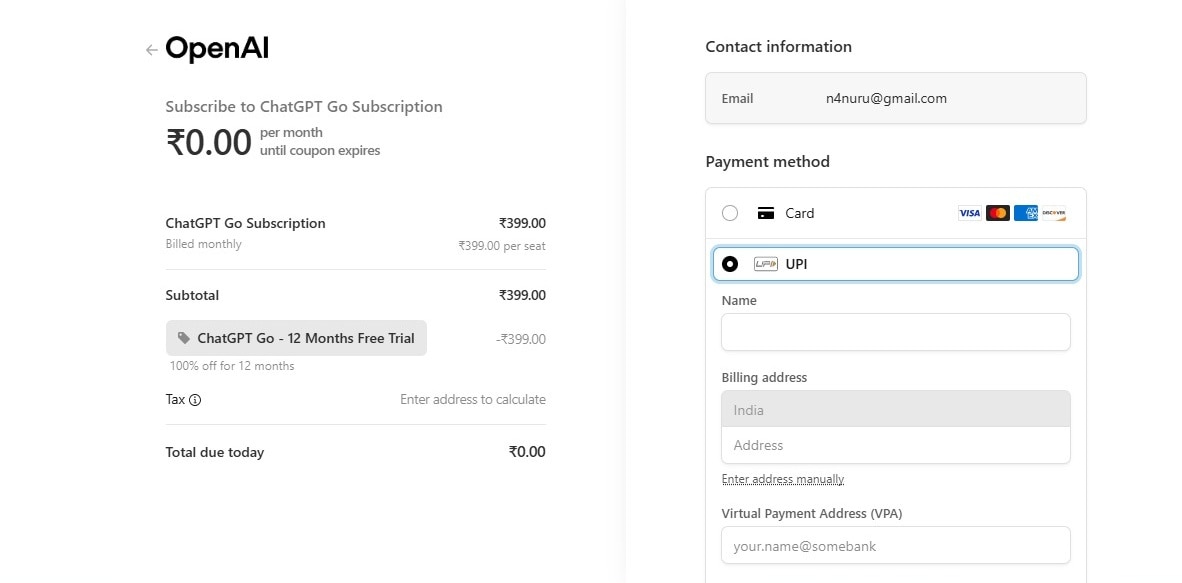The height and width of the screenshot is (583, 1182).
Task: Click the coupon tag icon
Action: tap(184, 338)
